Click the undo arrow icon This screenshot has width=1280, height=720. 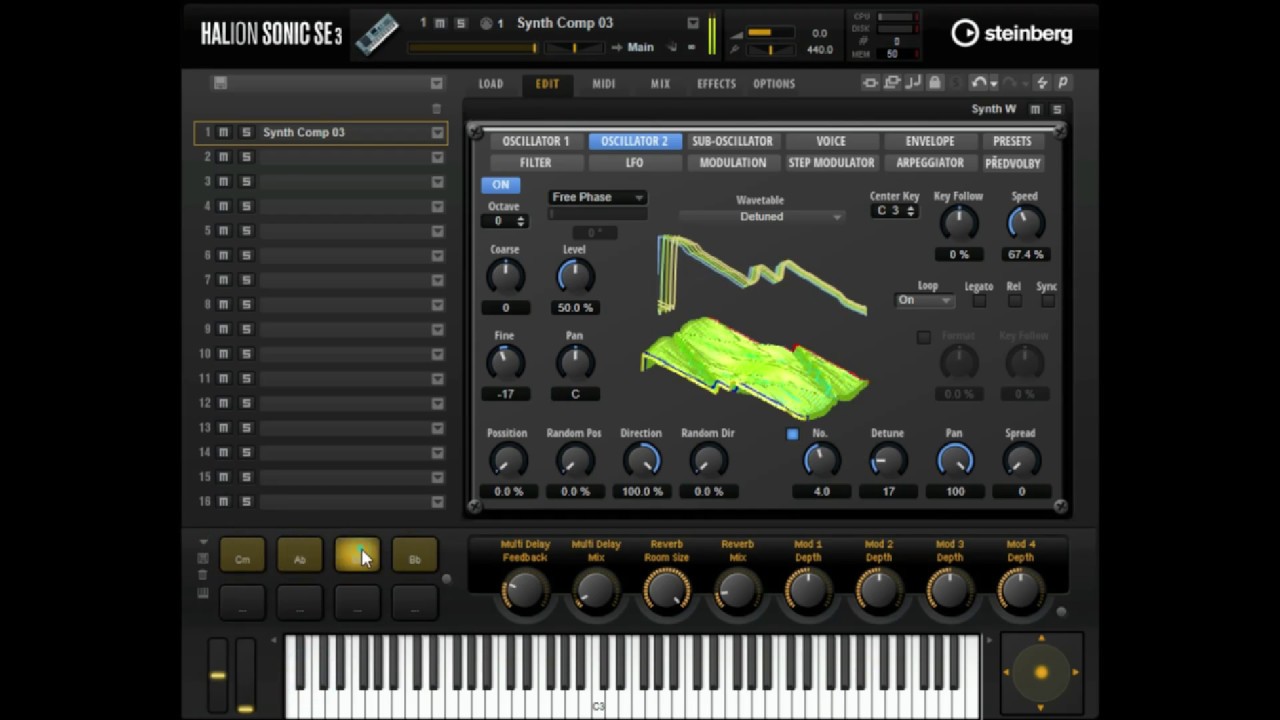tap(979, 83)
